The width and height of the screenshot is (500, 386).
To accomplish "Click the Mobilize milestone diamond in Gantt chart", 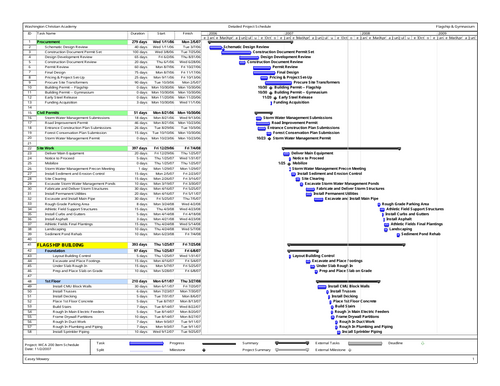I will coord(289,164).
